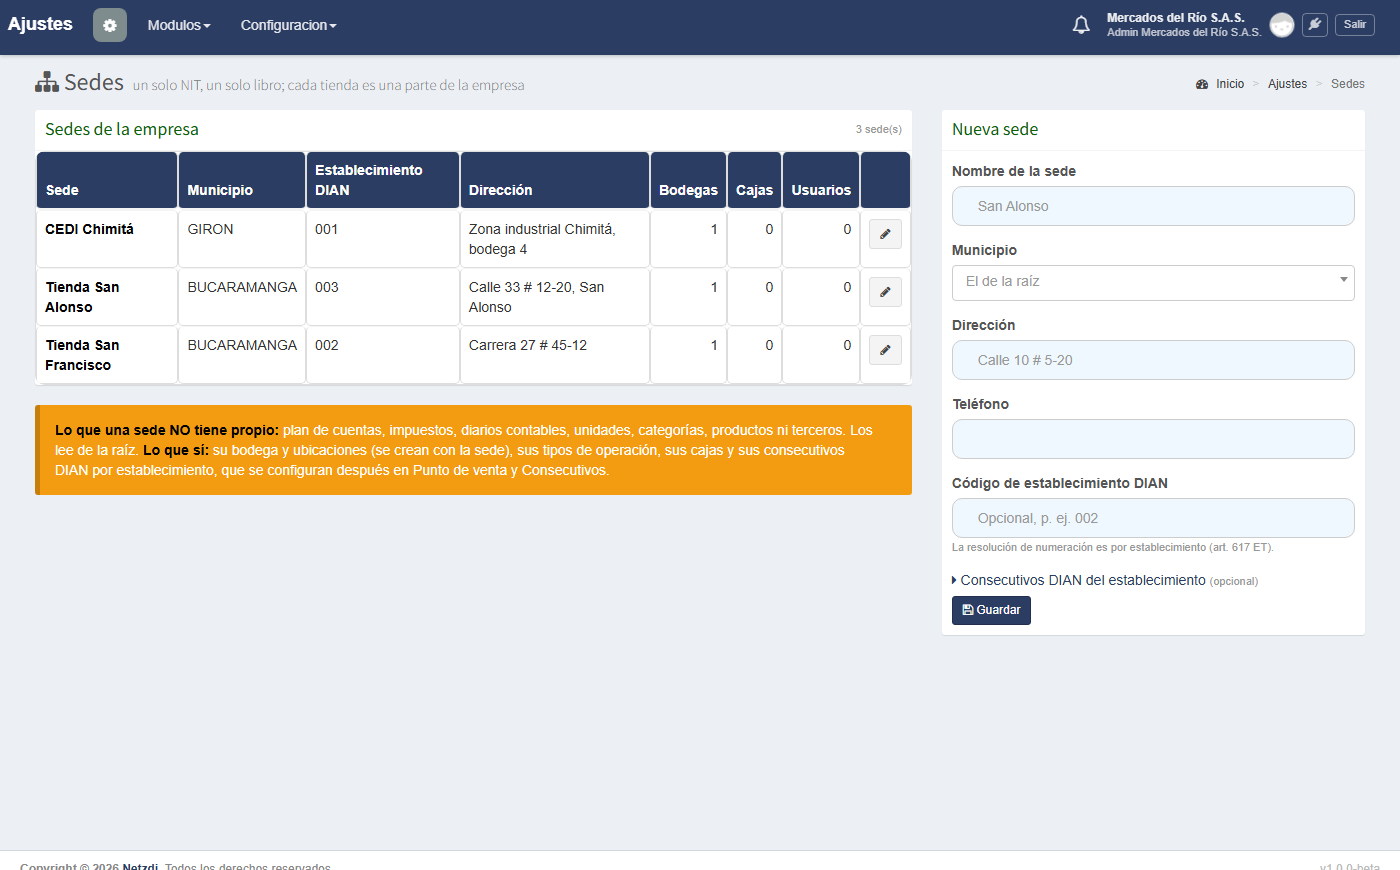Viewport: 1400px width, 870px height.
Task: Click the Sedes hierarchy icon in heading
Action: coord(47,82)
